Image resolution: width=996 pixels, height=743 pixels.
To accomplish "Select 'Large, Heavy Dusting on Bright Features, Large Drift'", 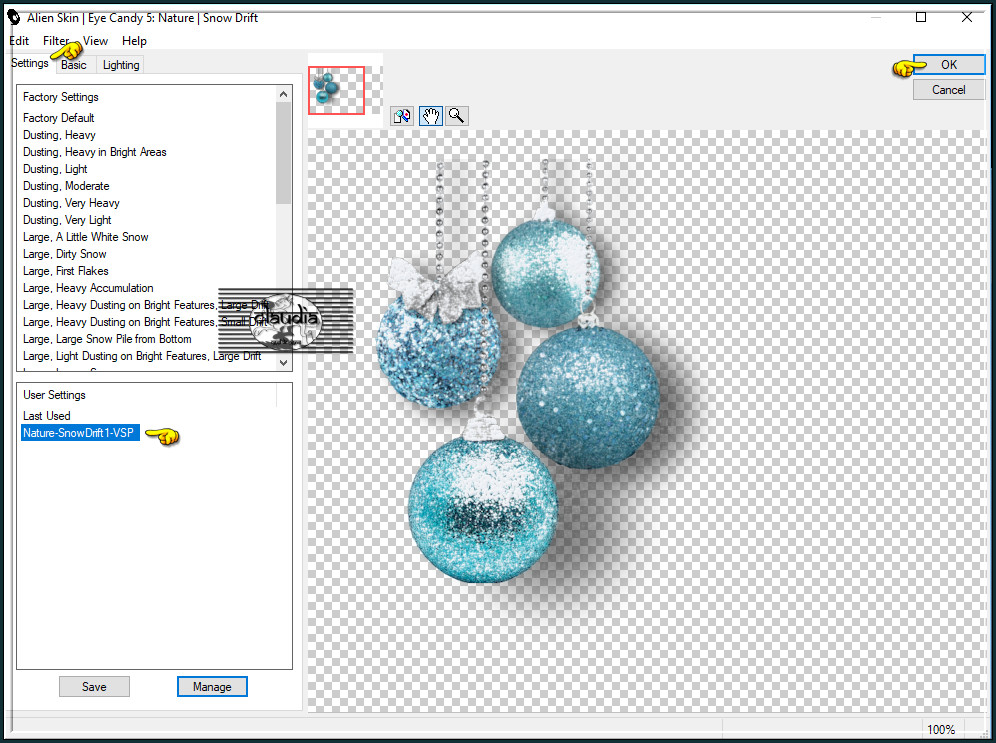I will [x=145, y=305].
